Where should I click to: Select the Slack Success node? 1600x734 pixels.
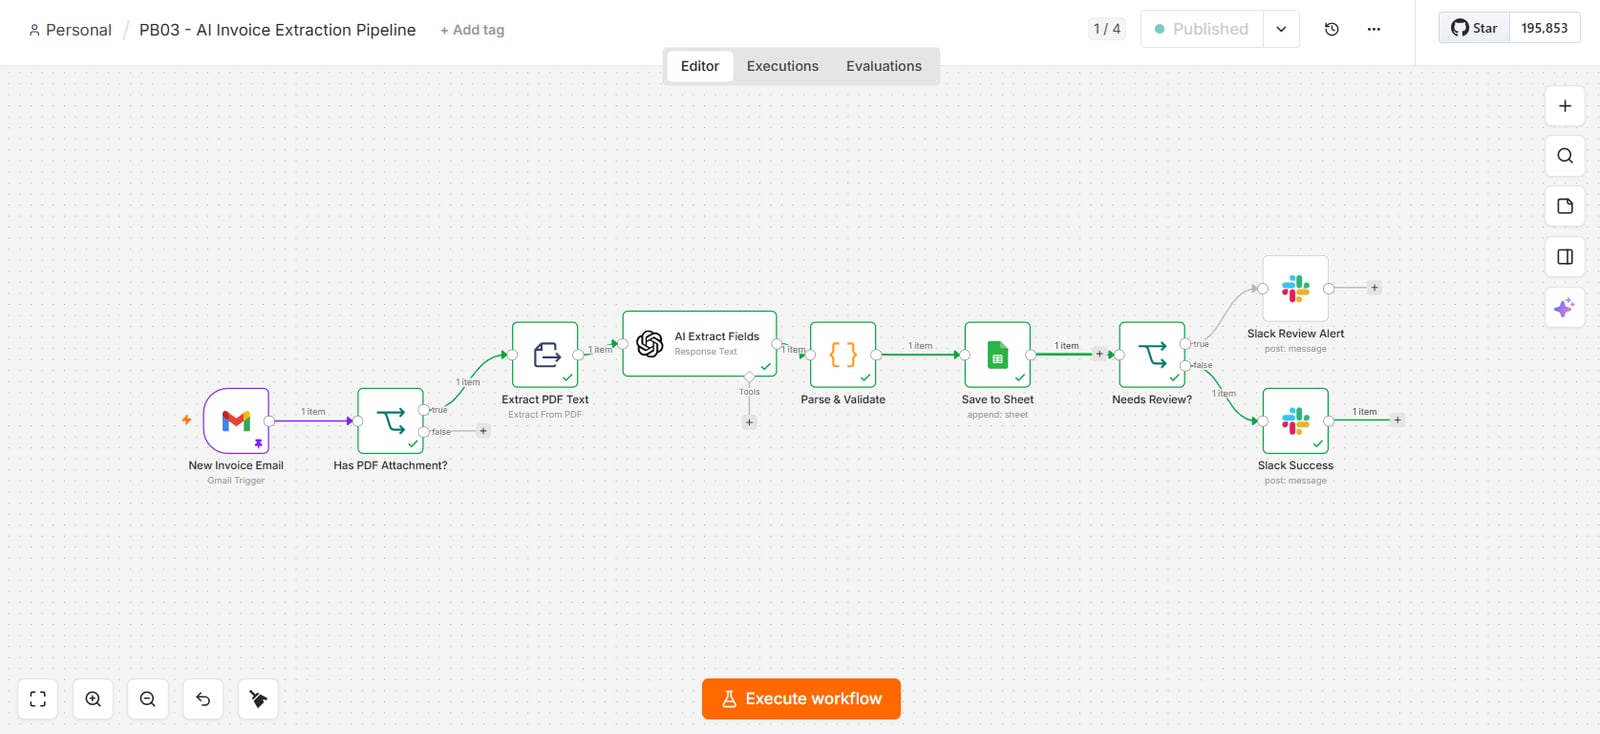tap(1295, 421)
